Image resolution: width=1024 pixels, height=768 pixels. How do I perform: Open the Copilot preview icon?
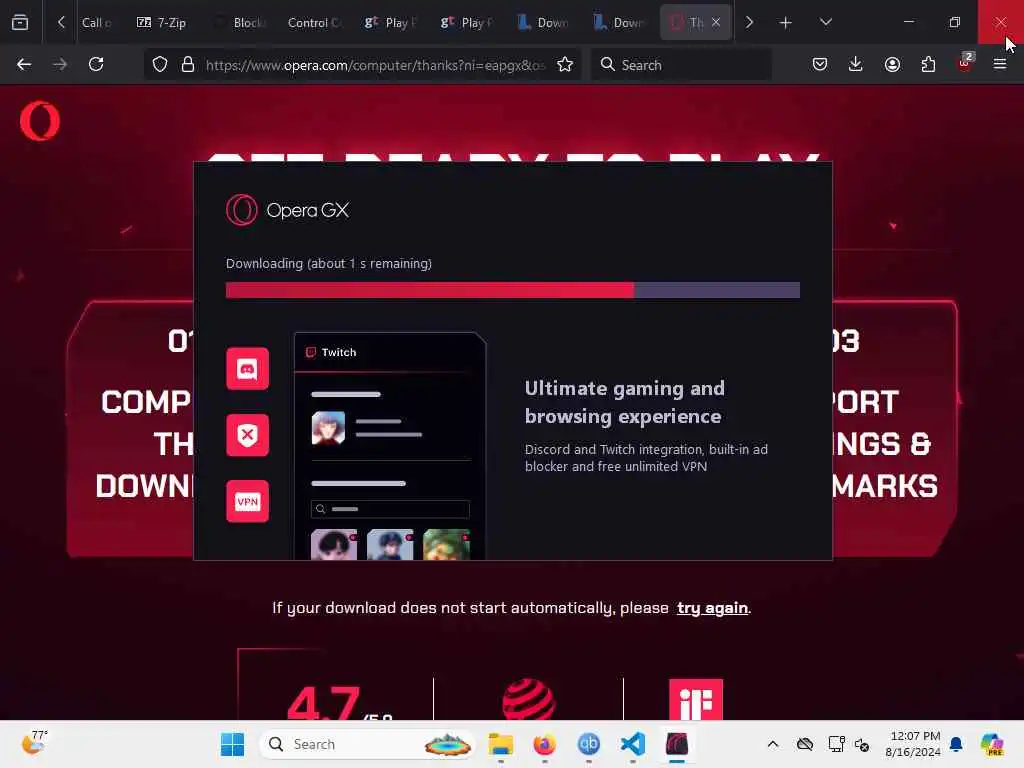pyautogui.click(x=993, y=744)
